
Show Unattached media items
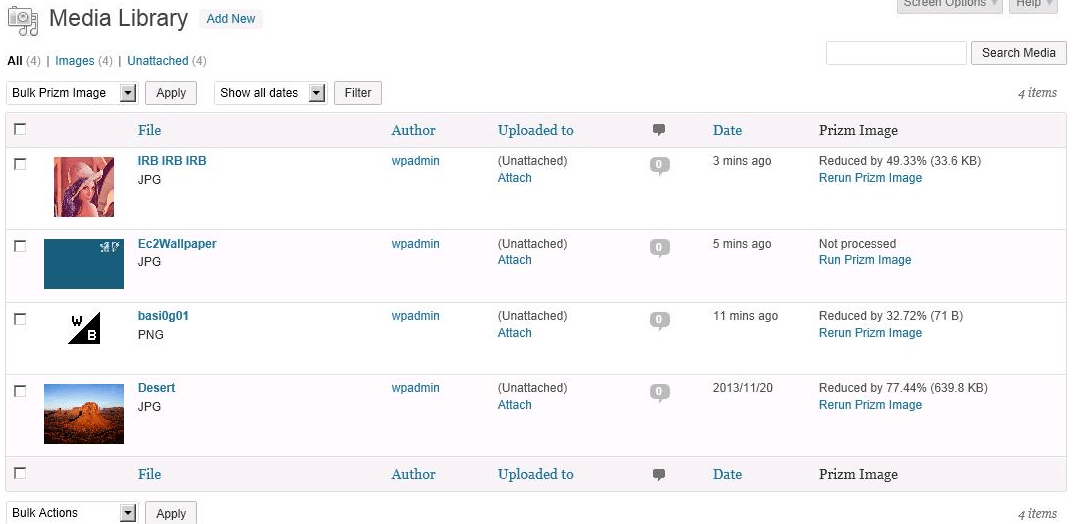tap(157, 61)
